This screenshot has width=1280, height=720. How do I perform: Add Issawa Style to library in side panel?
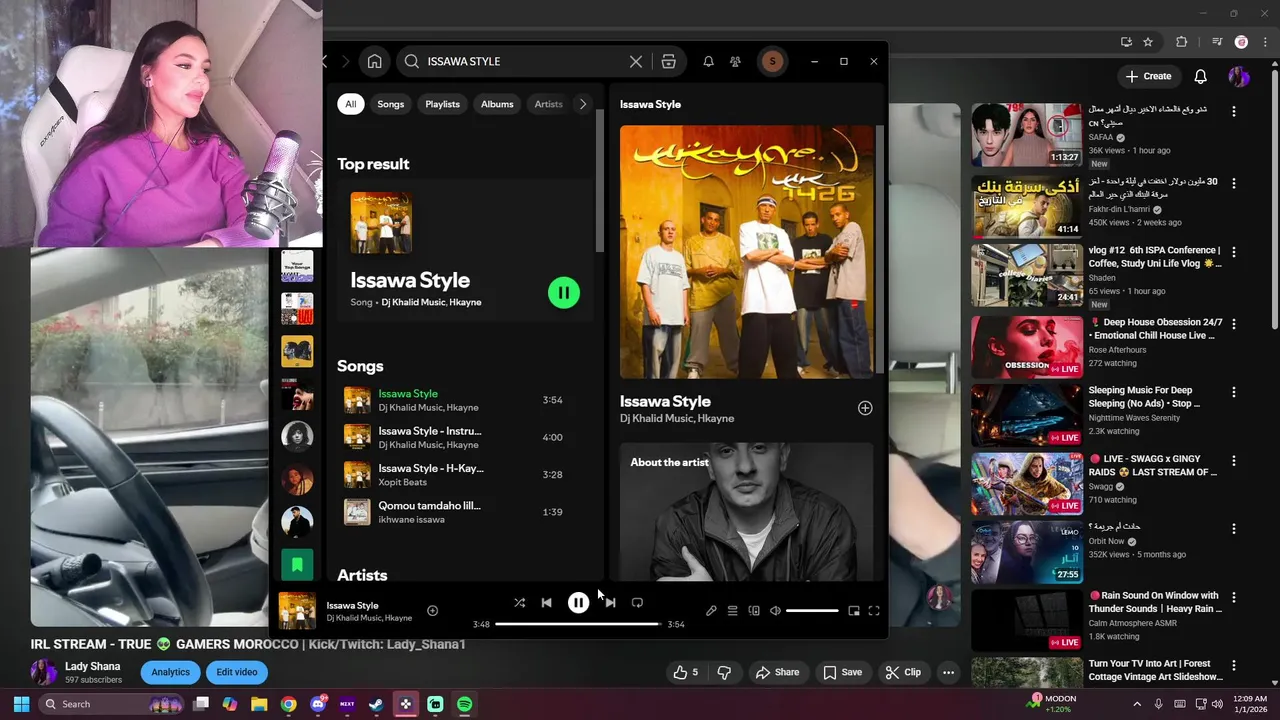point(865,408)
